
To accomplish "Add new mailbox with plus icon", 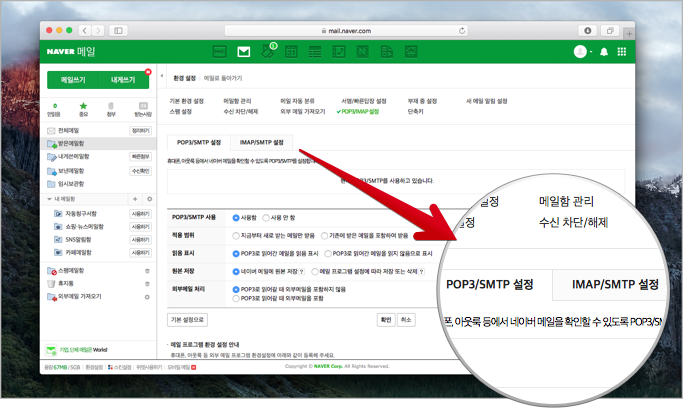I will (135, 199).
